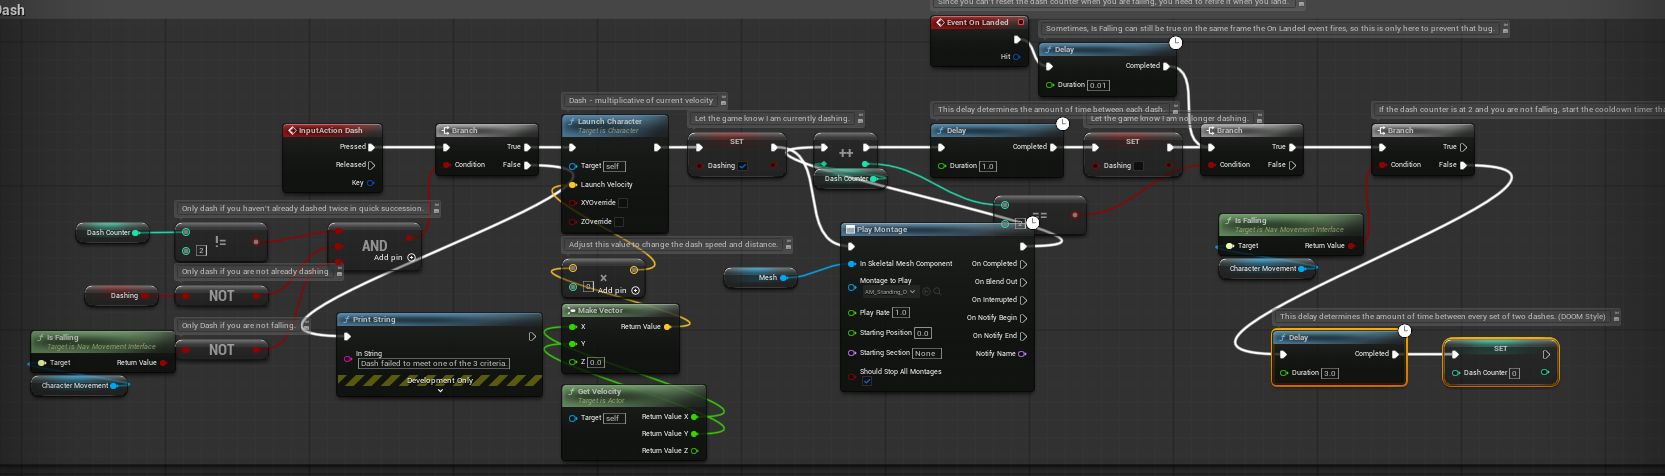1665x476 pixels.
Task: Select the Get Velocity node title
Action: coord(599,391)
